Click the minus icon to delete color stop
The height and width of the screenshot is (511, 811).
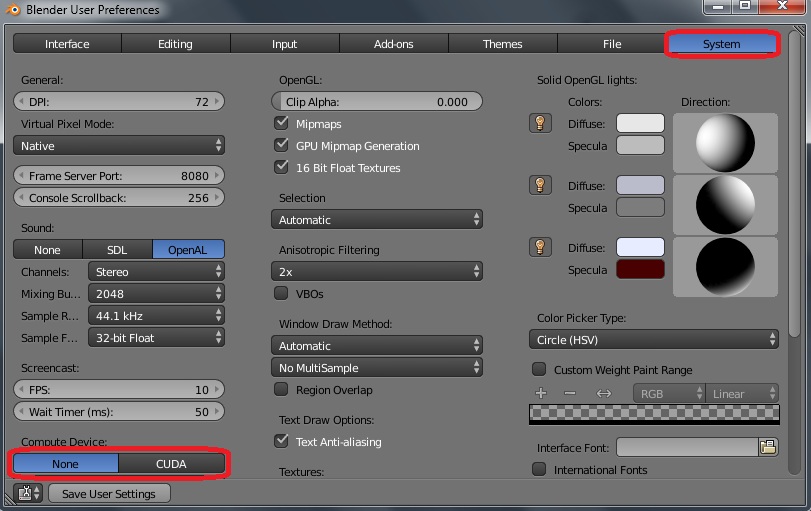coord(570,394)
